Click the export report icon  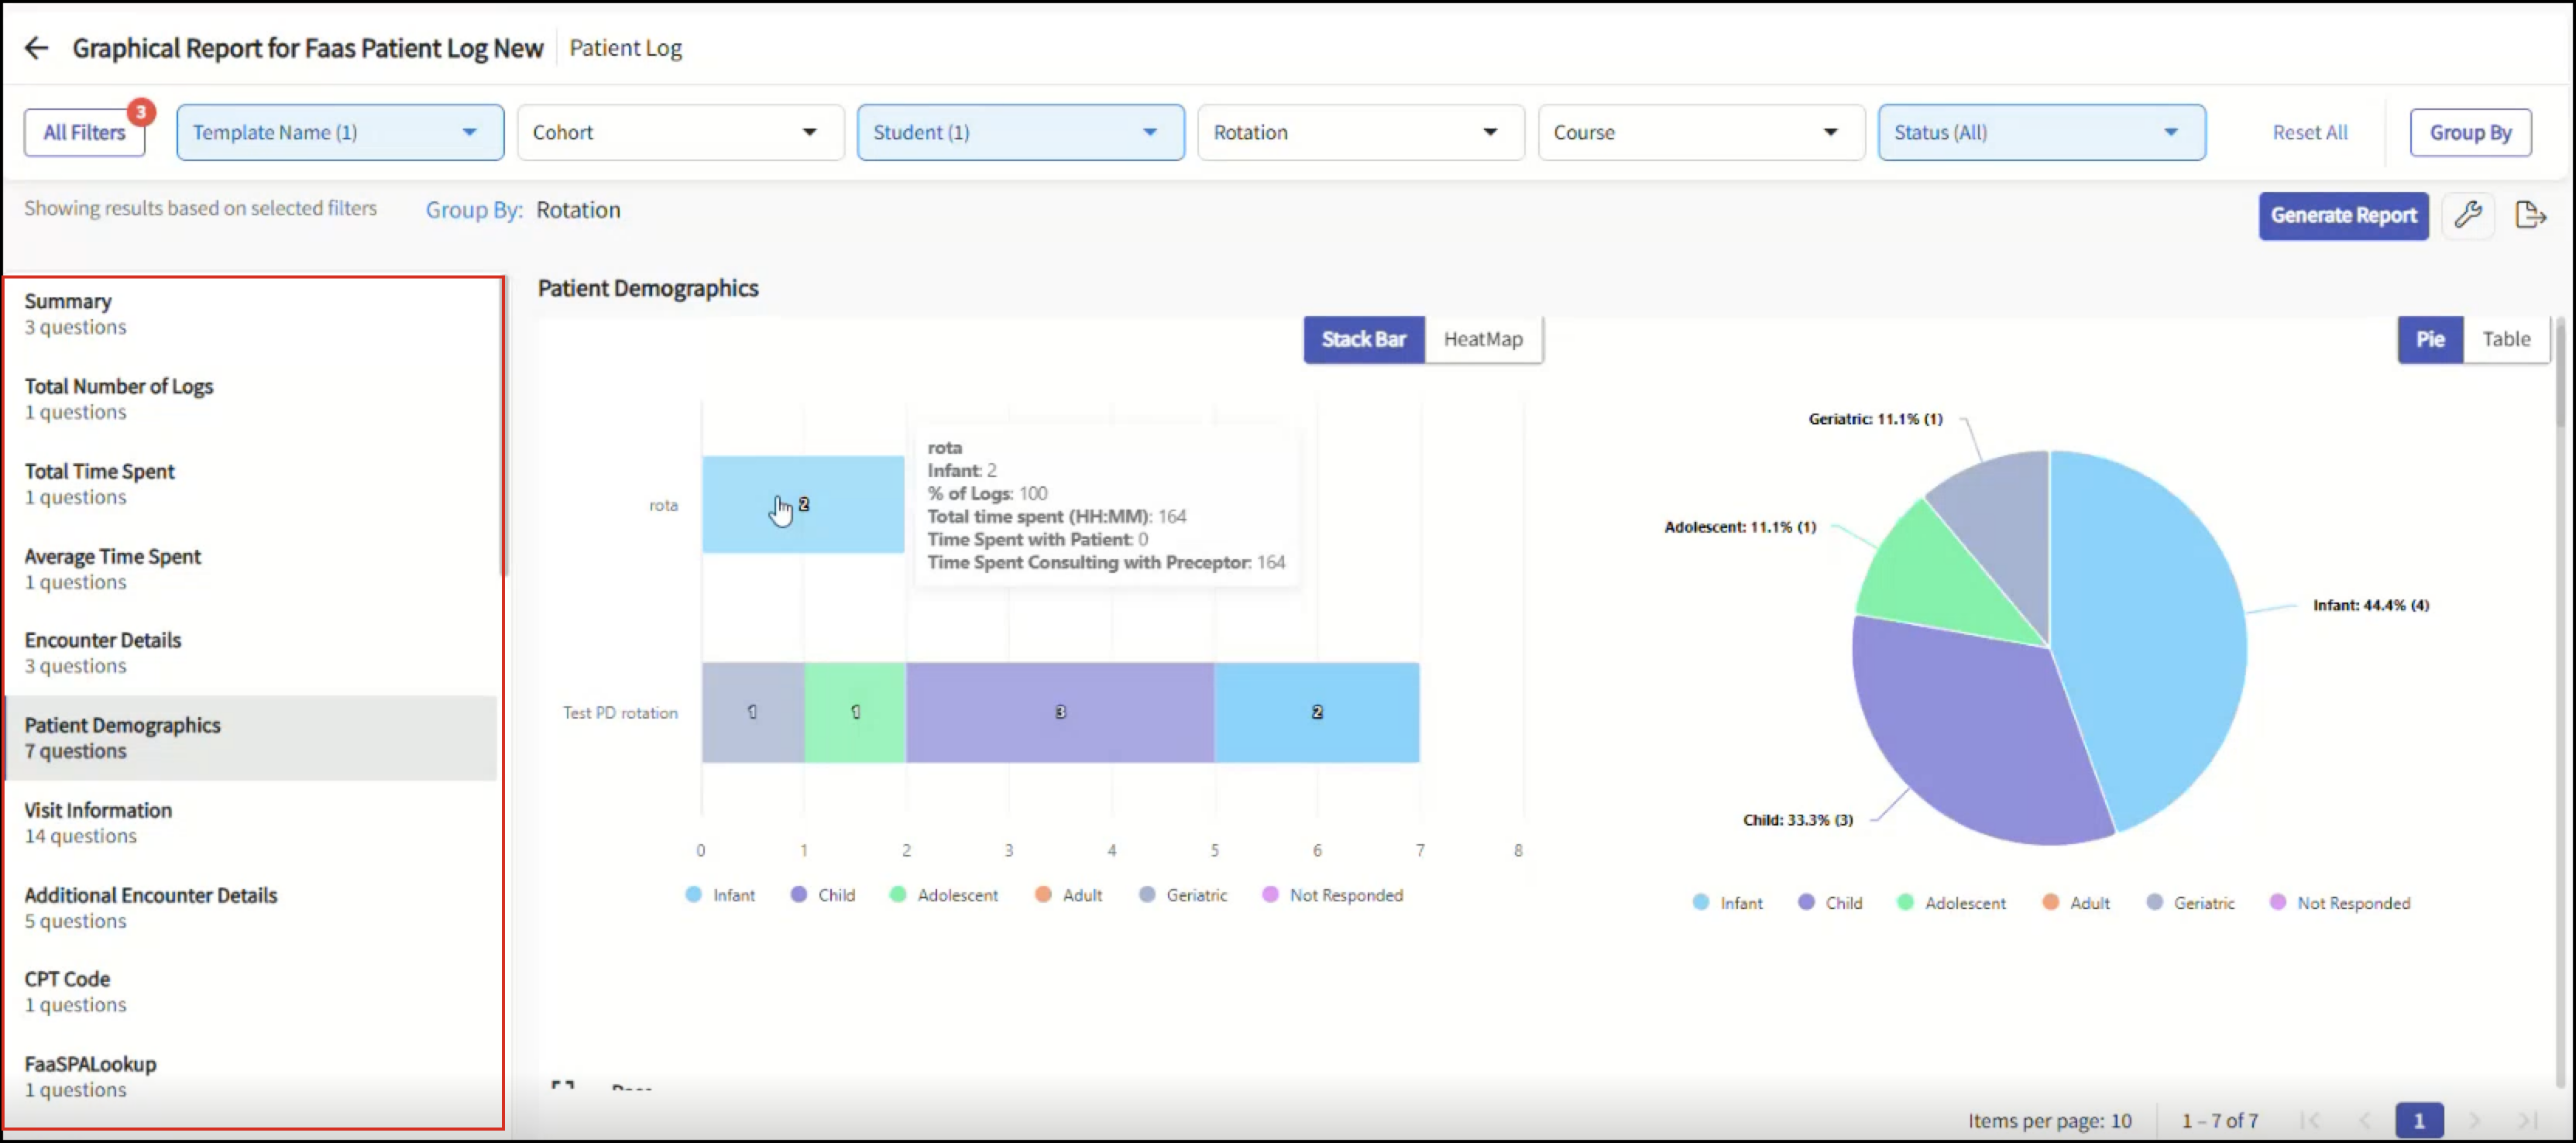[2530, 215]
